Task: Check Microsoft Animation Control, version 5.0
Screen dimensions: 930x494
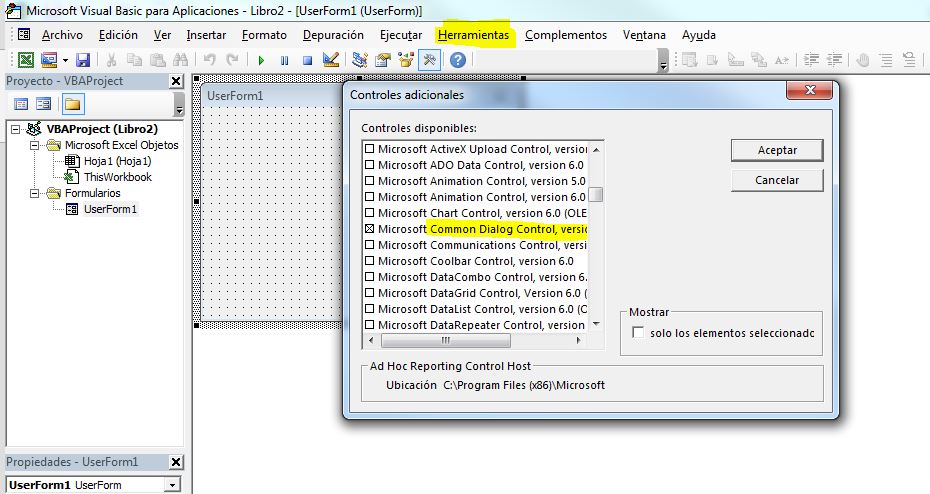Action: point(370,181)
